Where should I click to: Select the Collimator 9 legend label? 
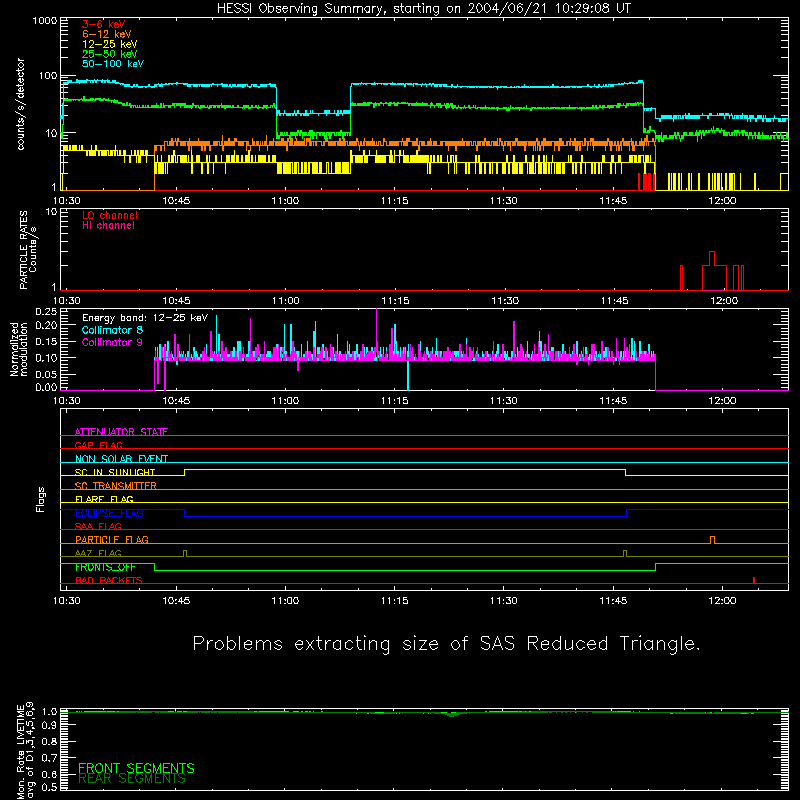click(x=112, y=342)
